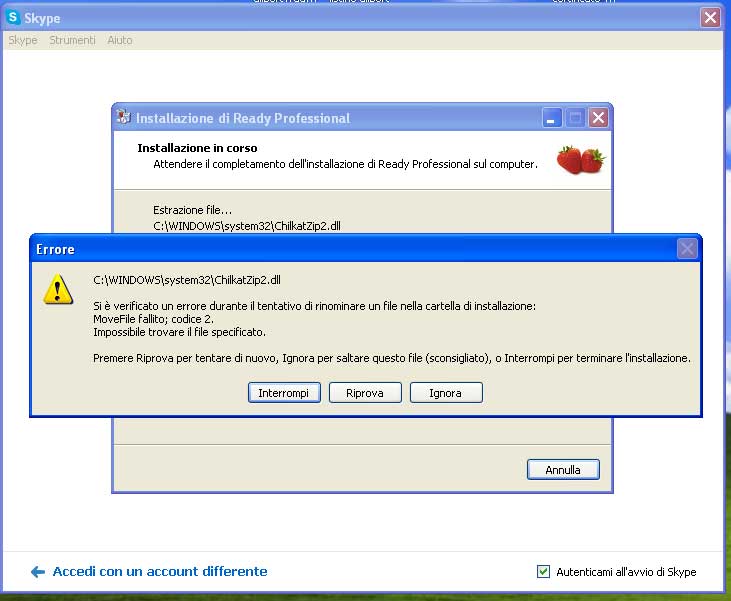
Task: Click Annulla in the installer window
Action: [x=563, y=470]
